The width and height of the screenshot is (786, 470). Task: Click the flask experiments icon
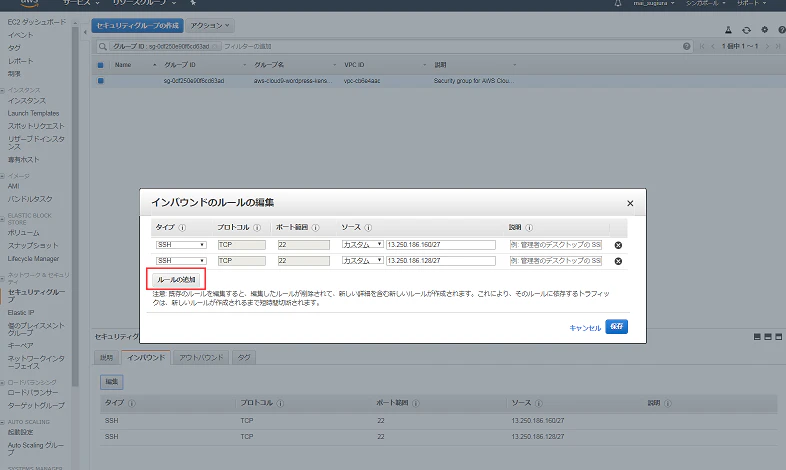pos(728,30)
